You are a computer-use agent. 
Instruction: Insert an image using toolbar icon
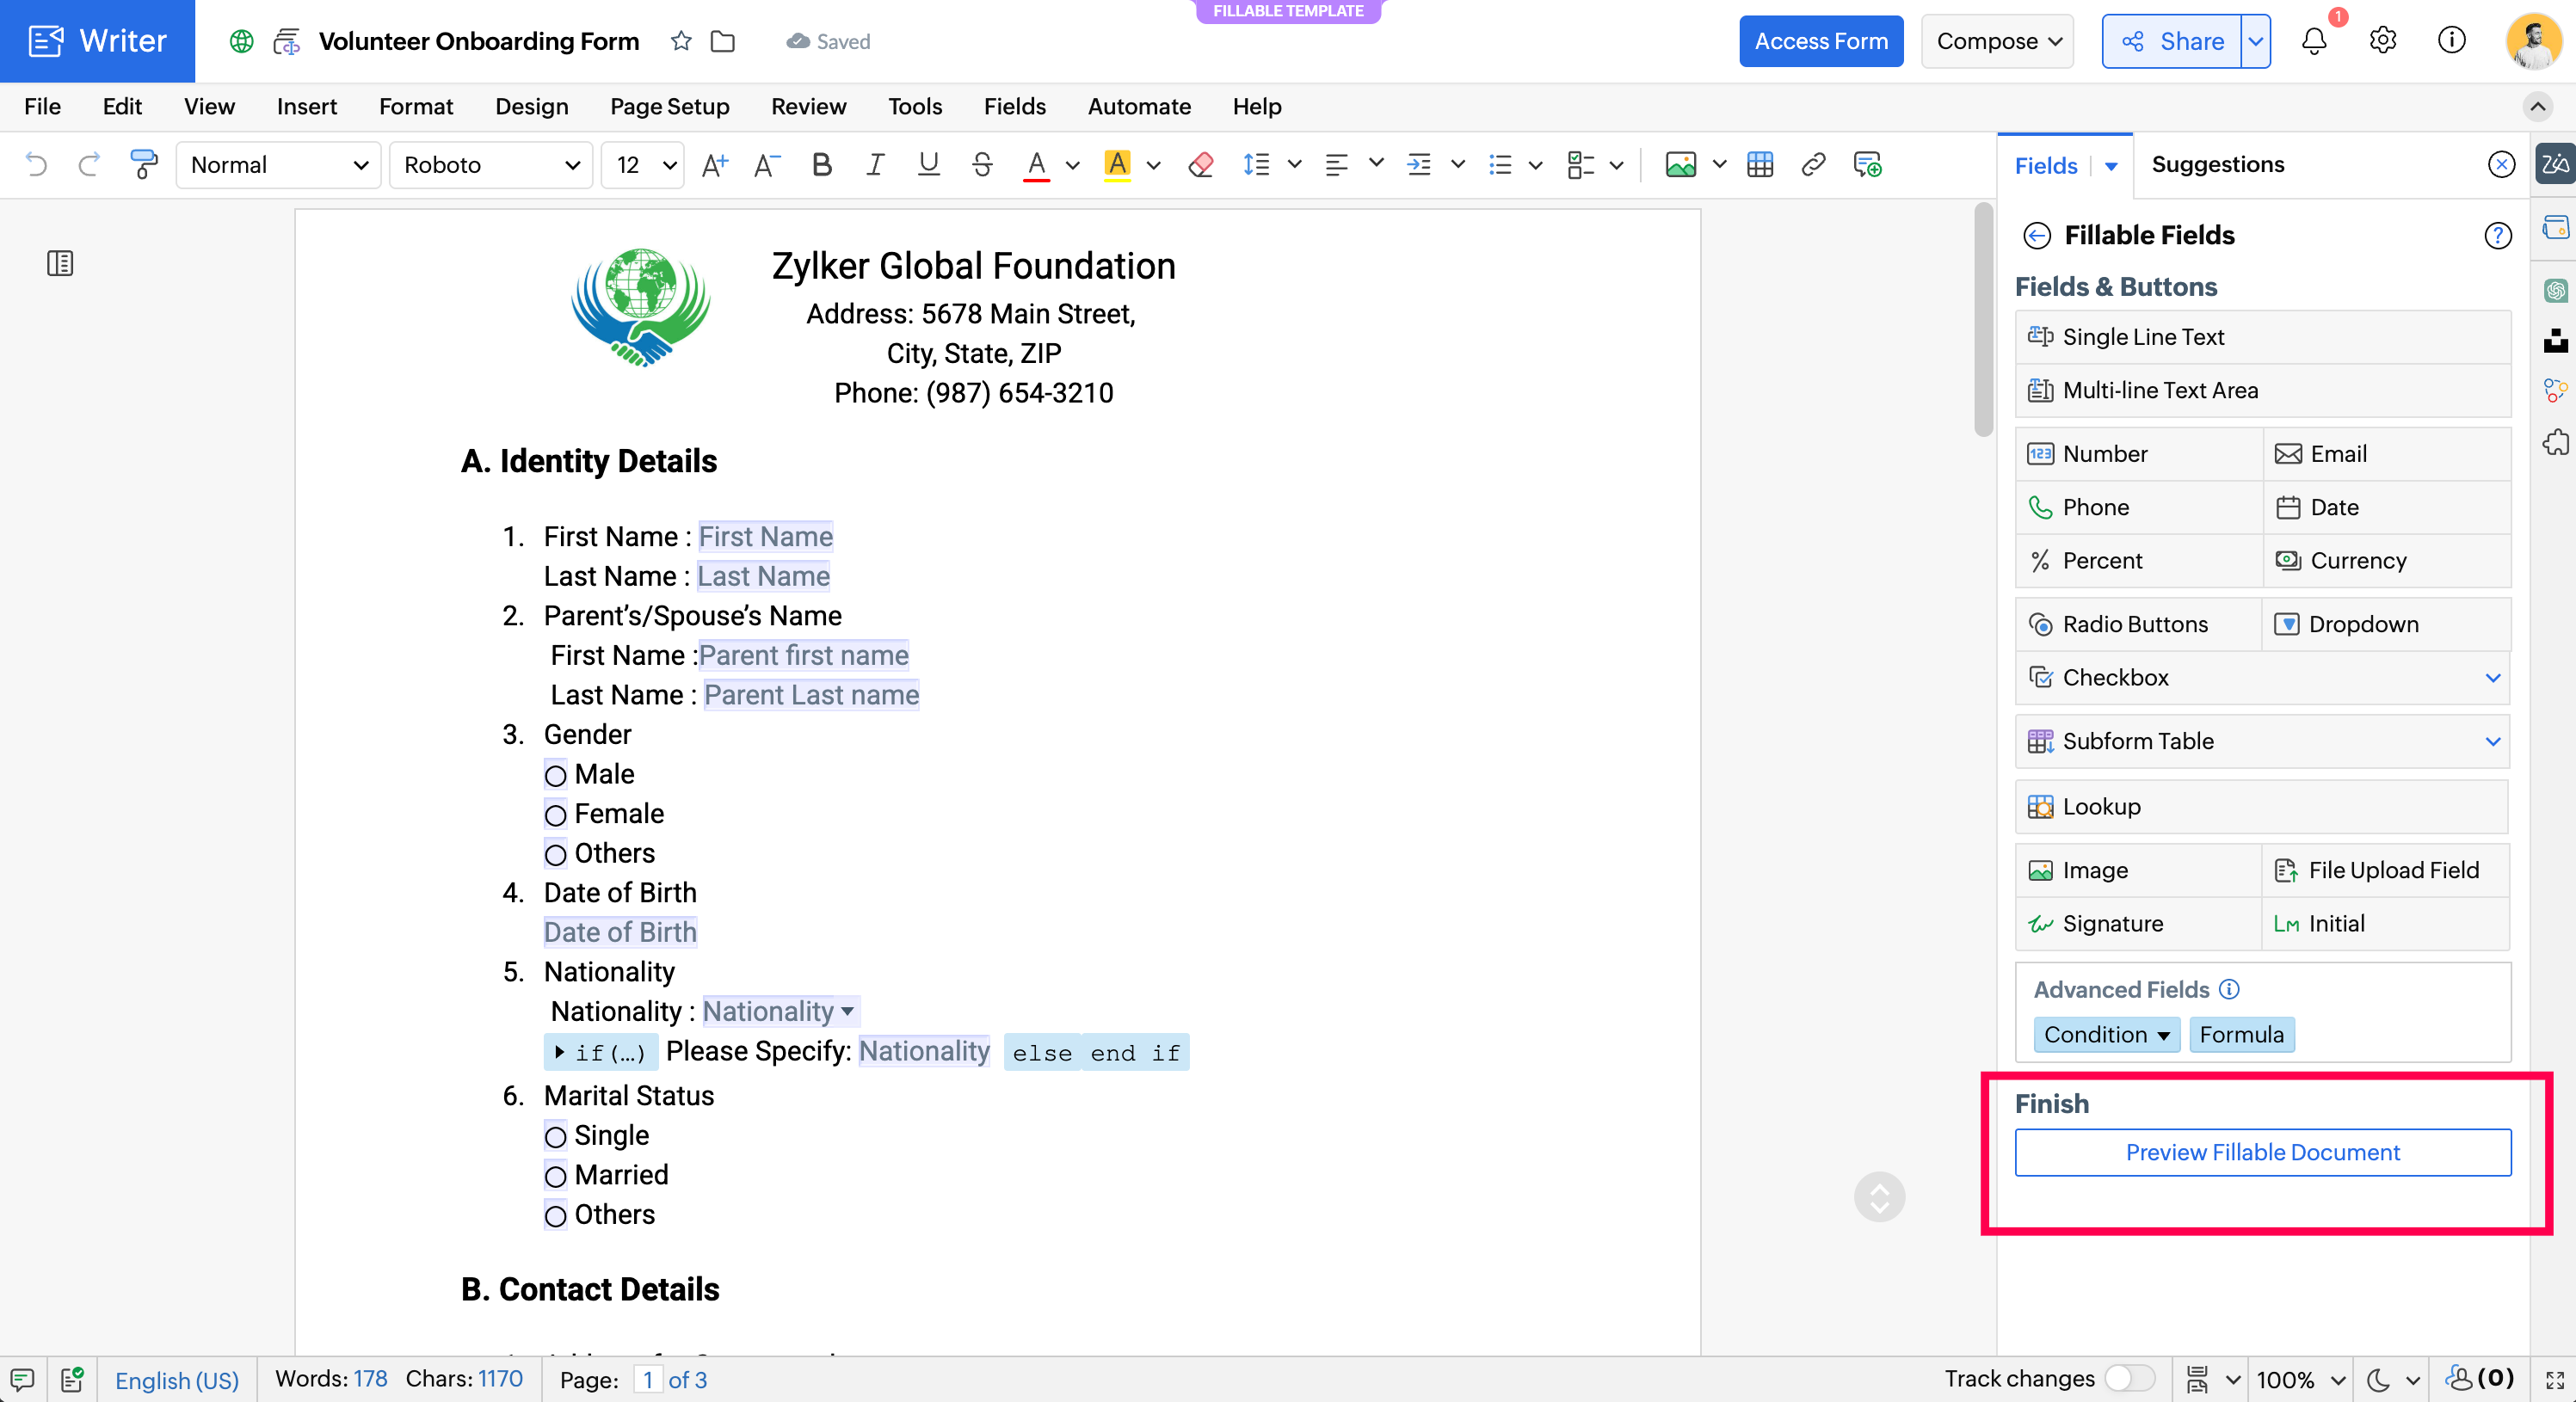click(1680, 165)
